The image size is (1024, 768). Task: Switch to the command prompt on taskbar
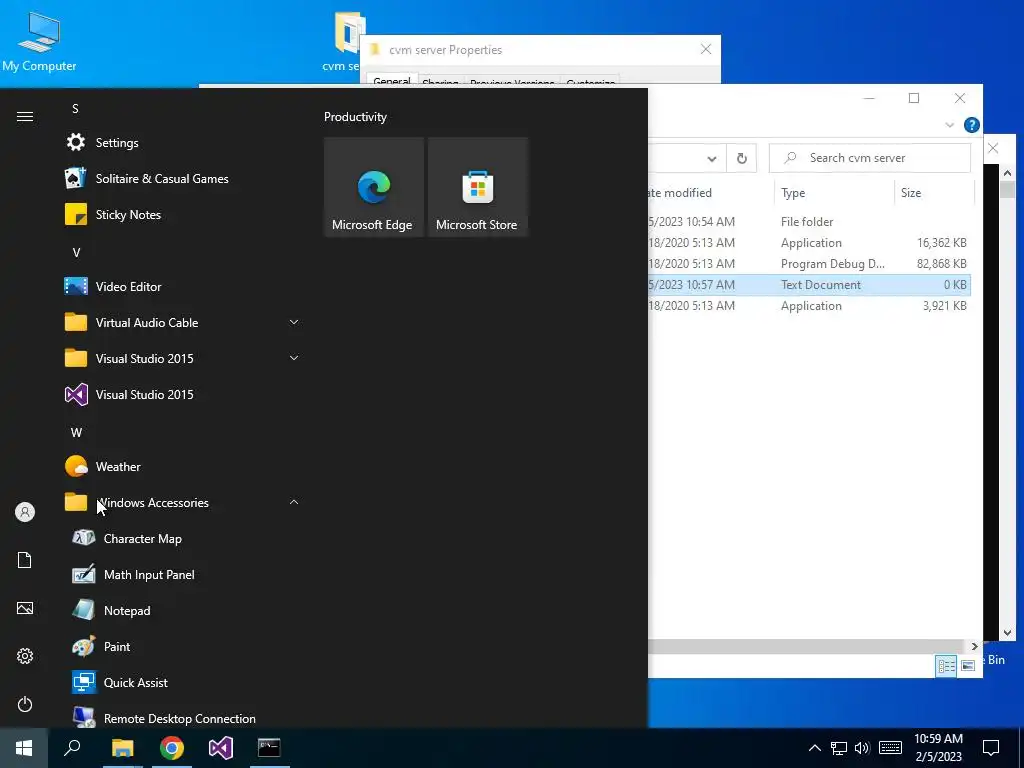click(x=269, y=748)
